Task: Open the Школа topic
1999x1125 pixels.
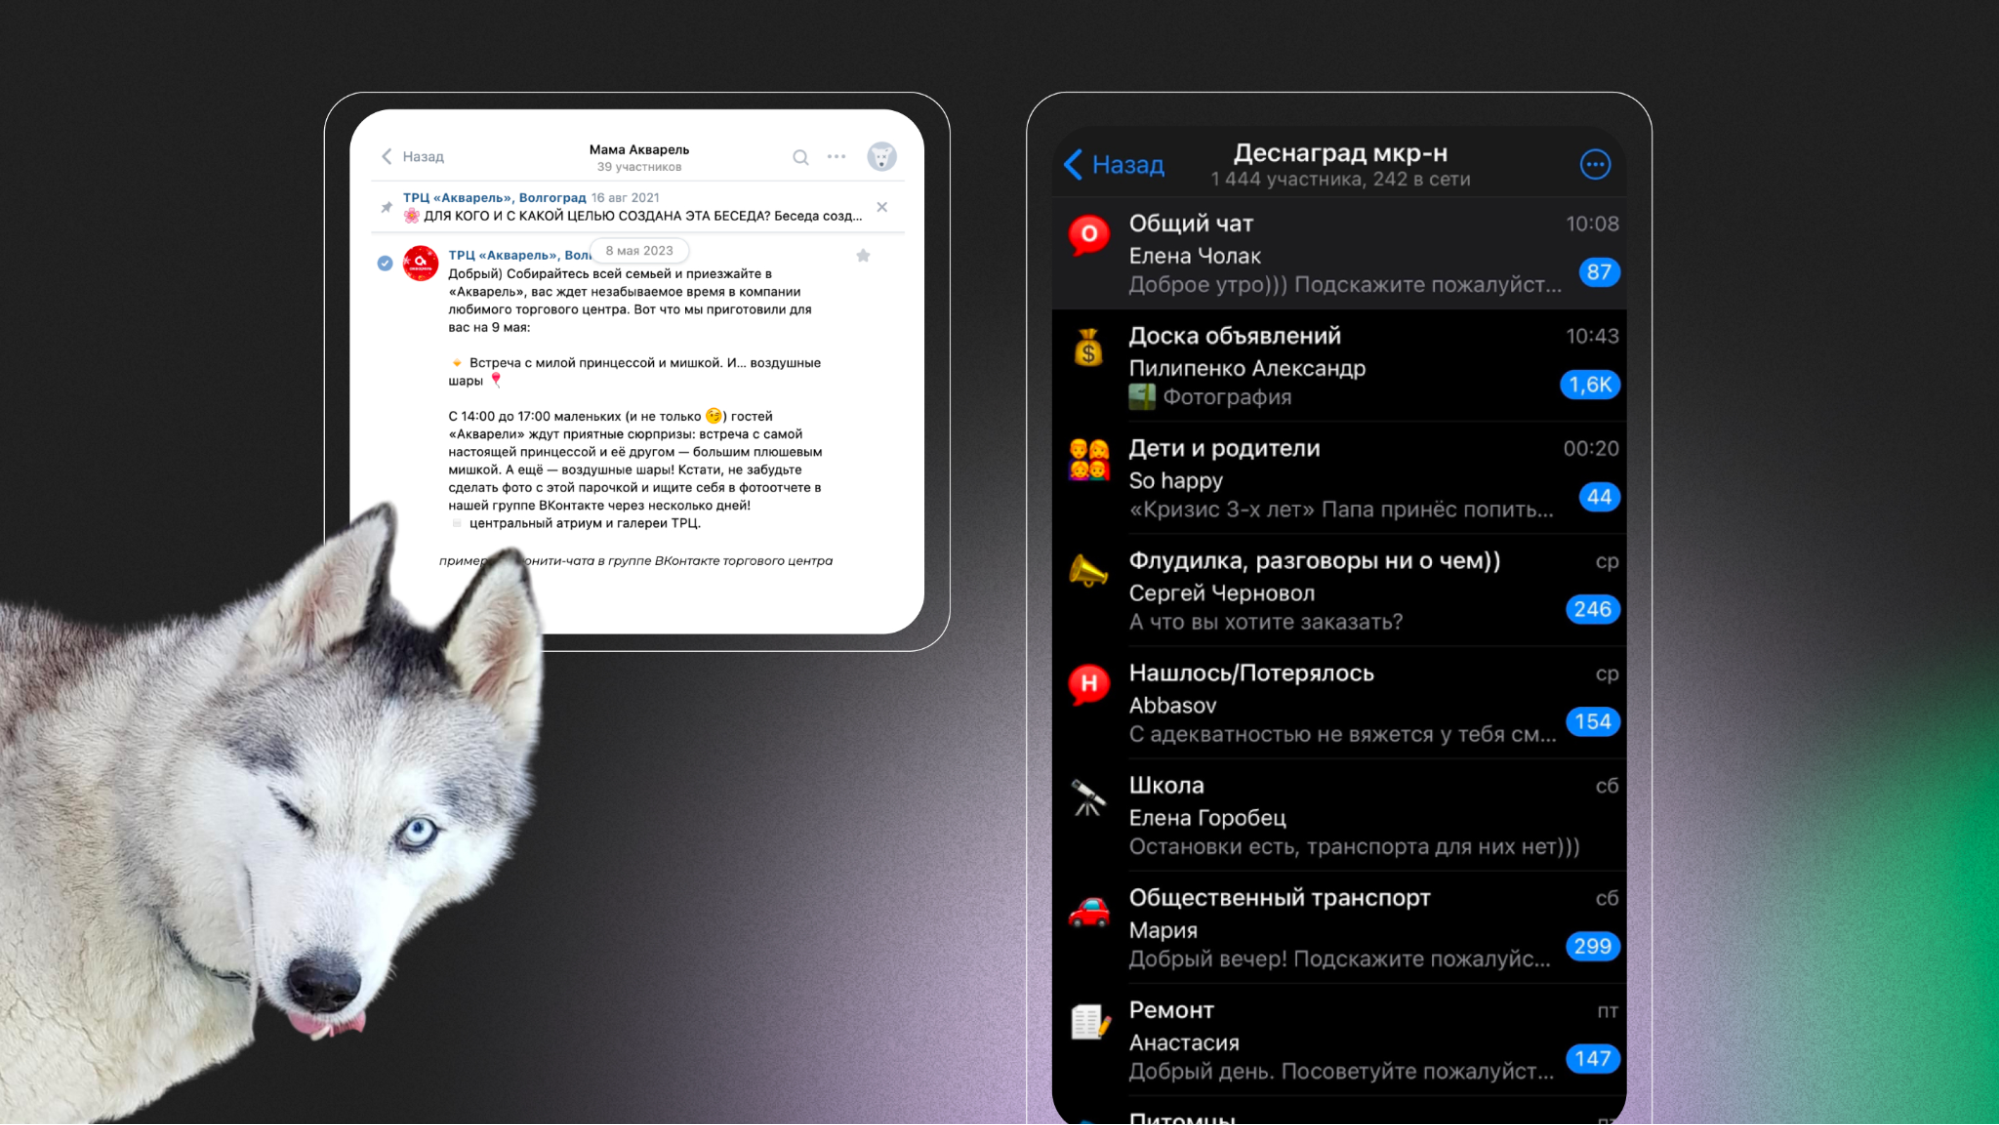Action: 1339,815
